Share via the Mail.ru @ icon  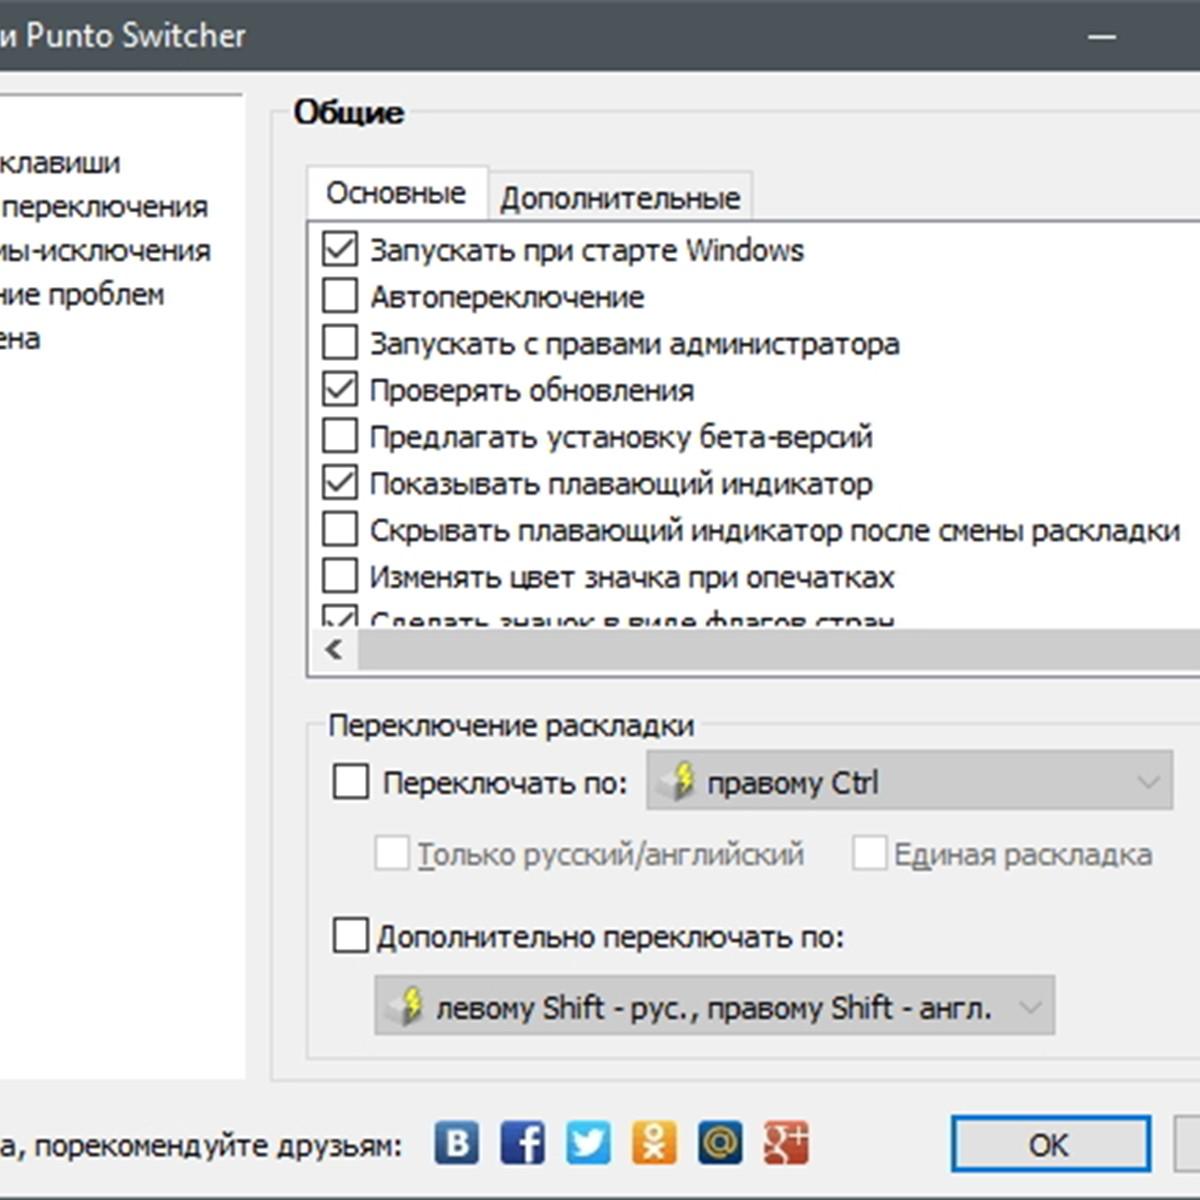click(x=720, y=1142)
